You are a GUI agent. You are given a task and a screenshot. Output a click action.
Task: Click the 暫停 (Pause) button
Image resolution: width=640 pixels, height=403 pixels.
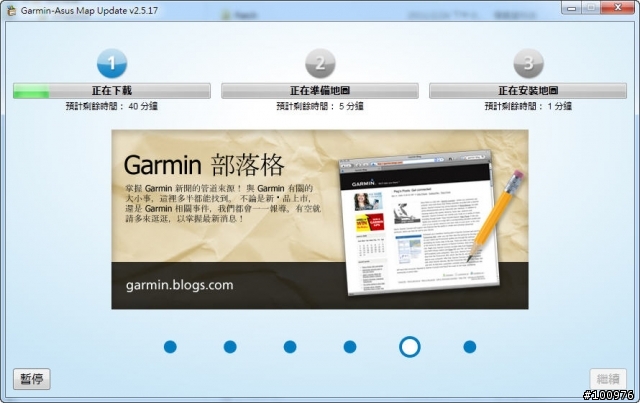(x=32, y=379)
